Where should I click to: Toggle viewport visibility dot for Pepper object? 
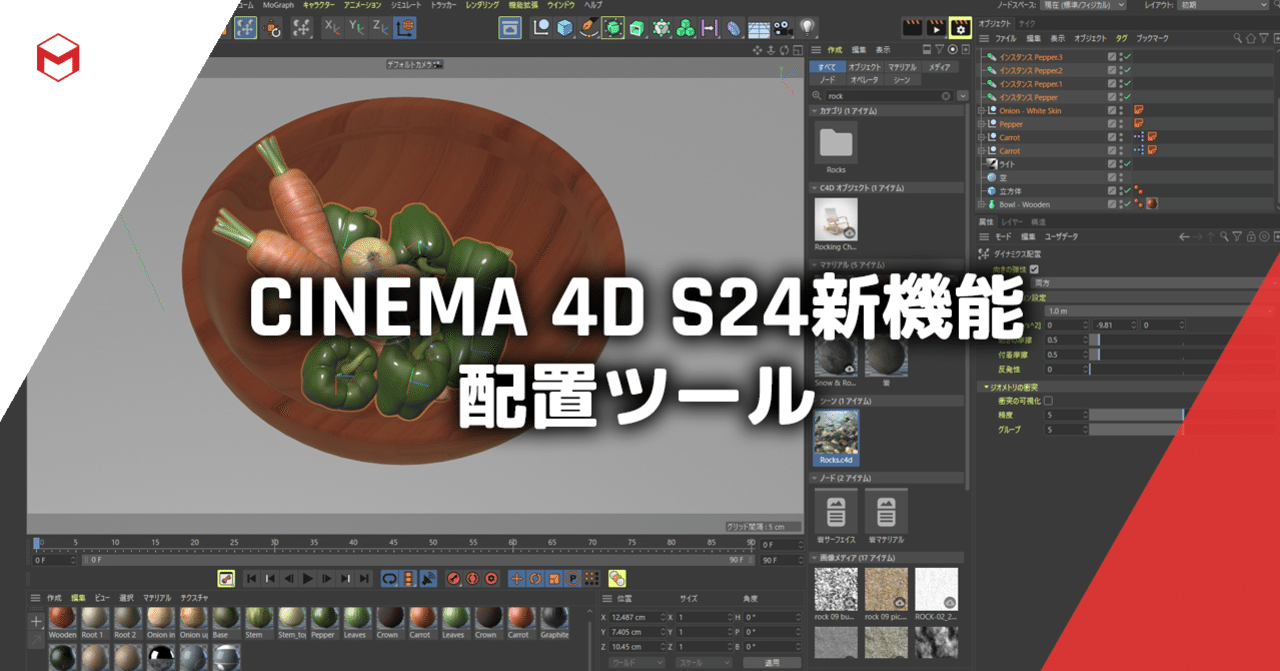coord(1121,120)
